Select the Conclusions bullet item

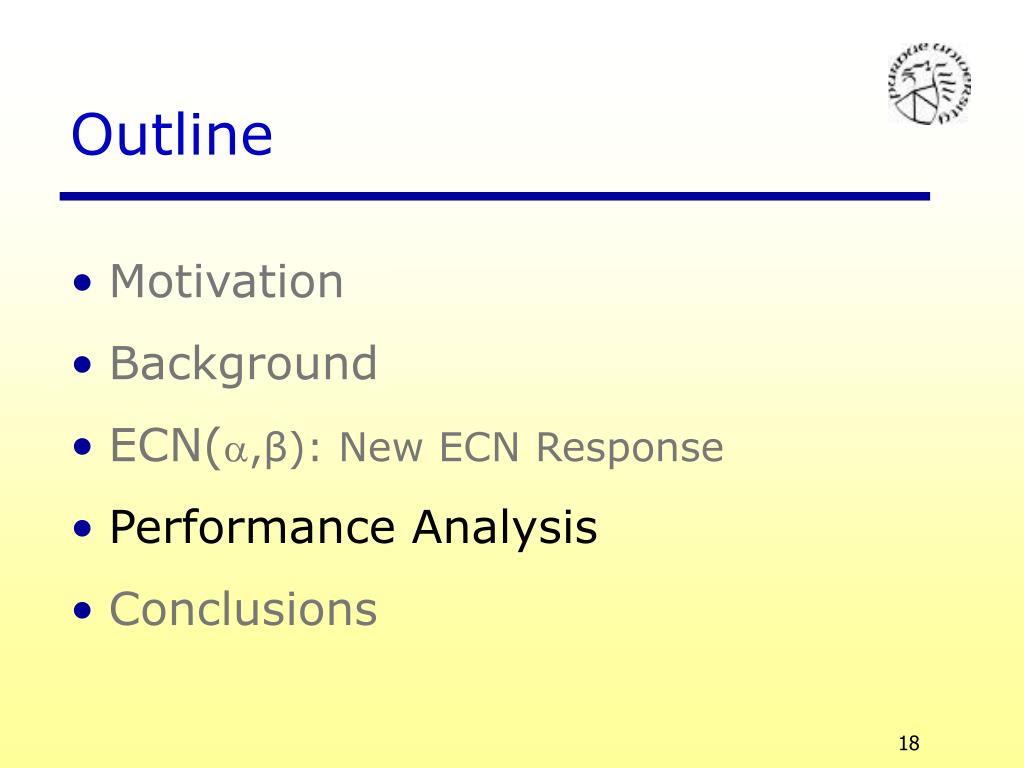click(x=243, y=609)
